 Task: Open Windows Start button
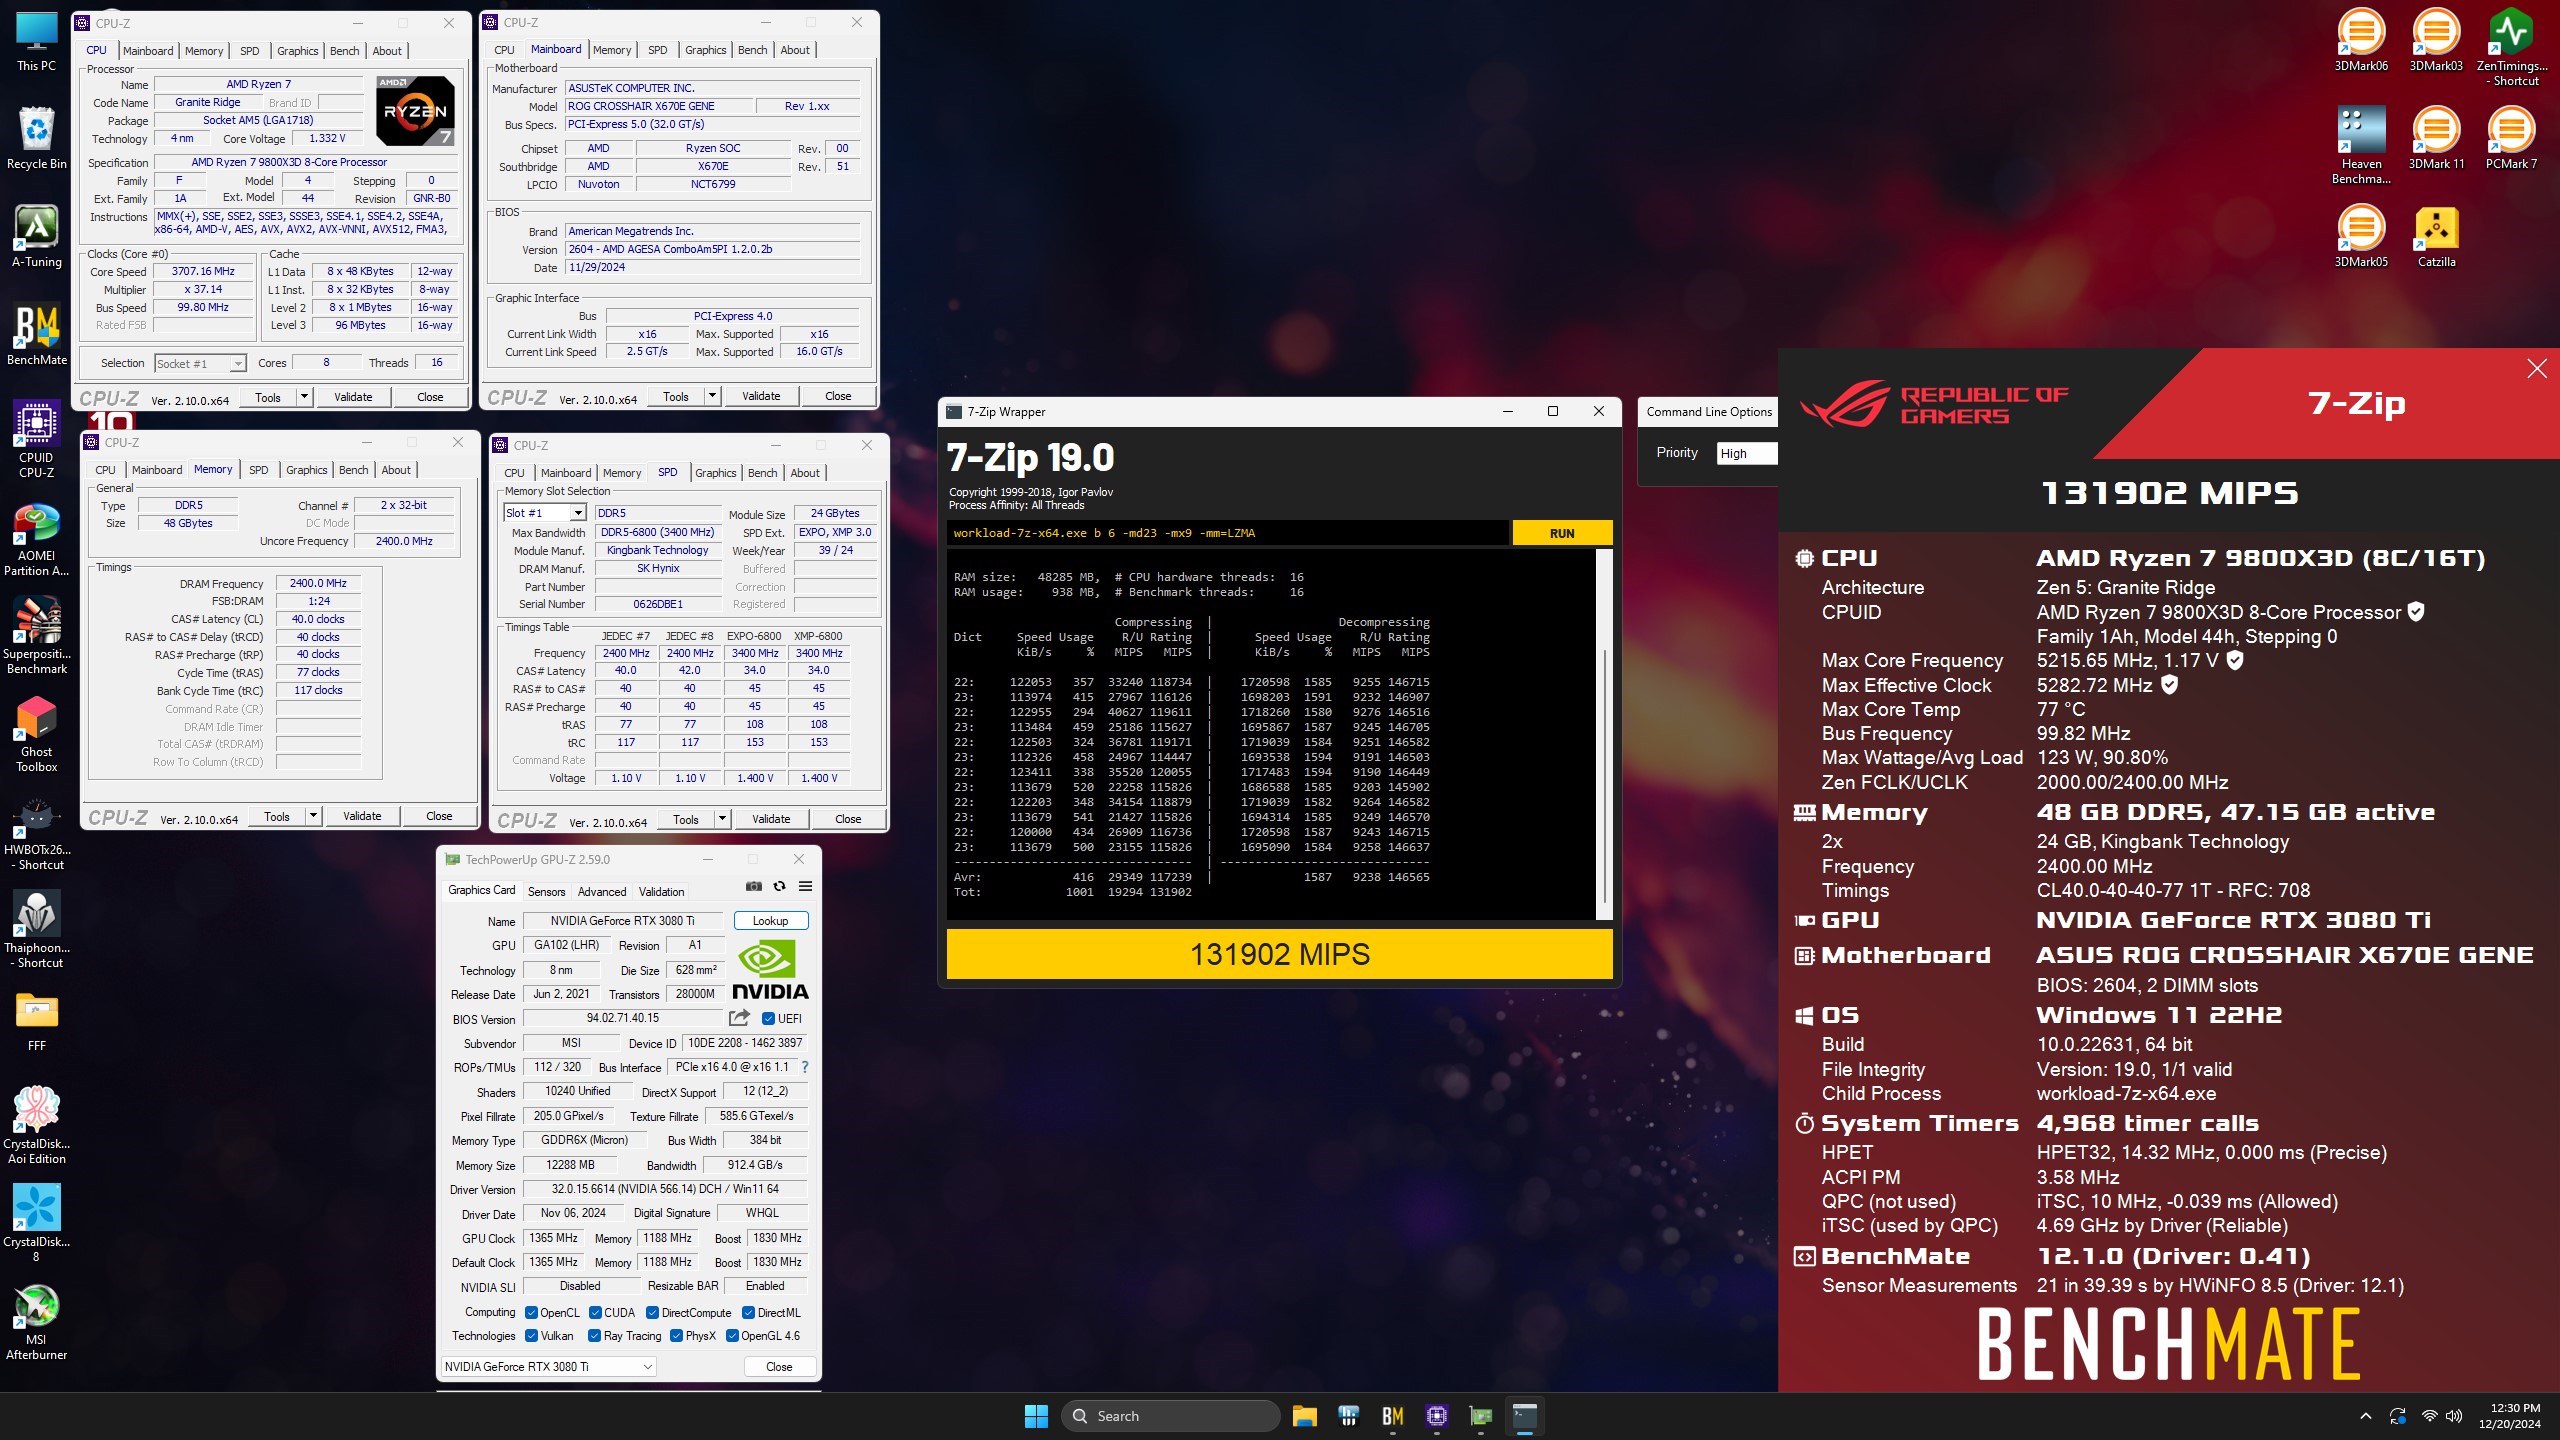click(1036, 1416)
